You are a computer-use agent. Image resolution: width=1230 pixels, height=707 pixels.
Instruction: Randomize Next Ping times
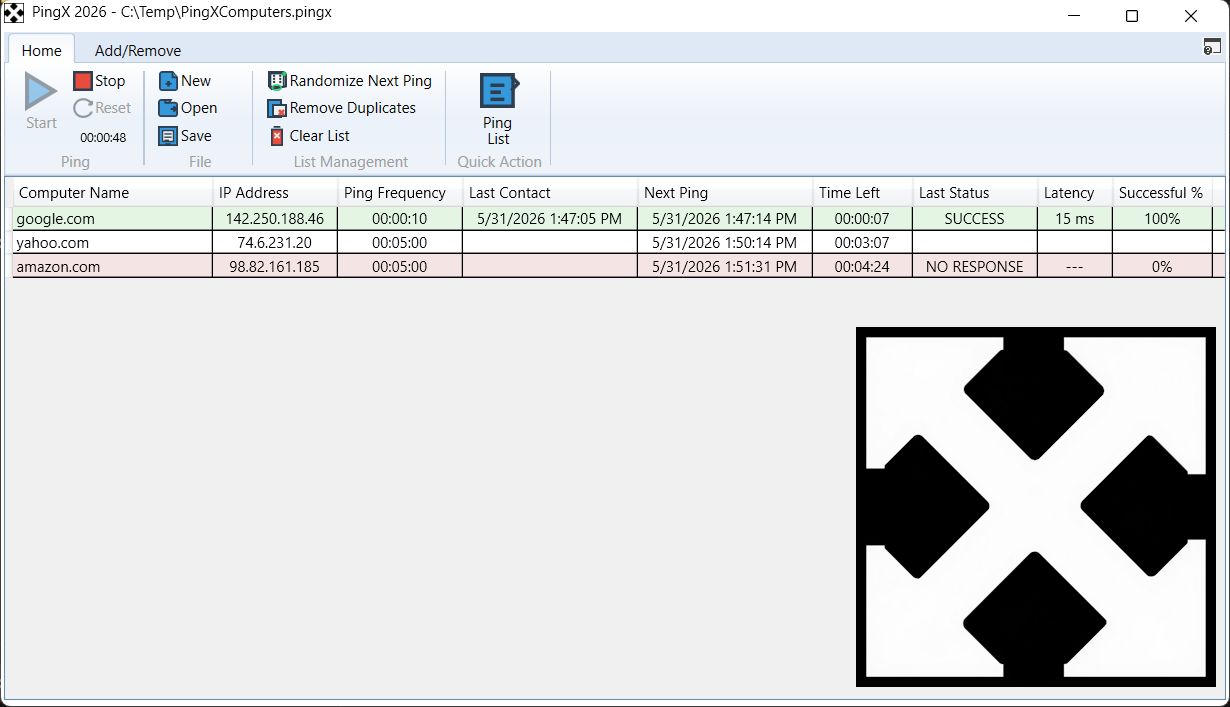pyautogui.click(x=350, y=81)
